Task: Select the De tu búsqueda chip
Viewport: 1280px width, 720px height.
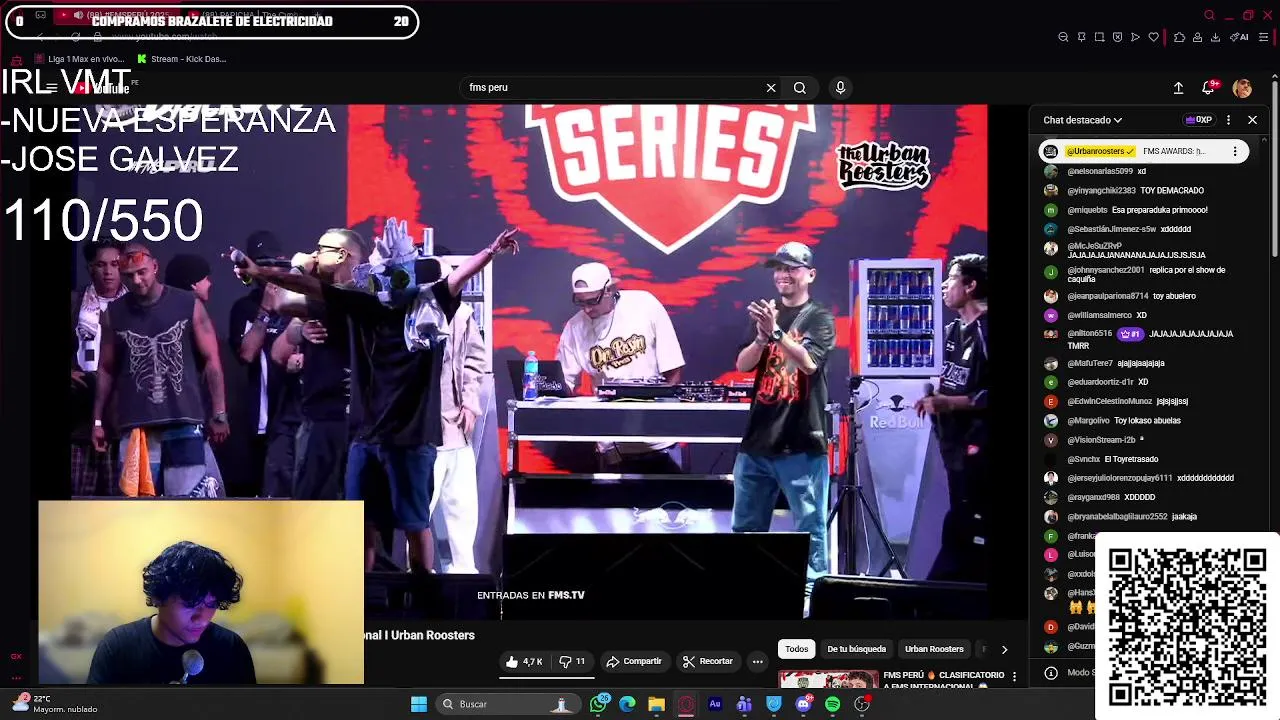Action: (856, 649)
